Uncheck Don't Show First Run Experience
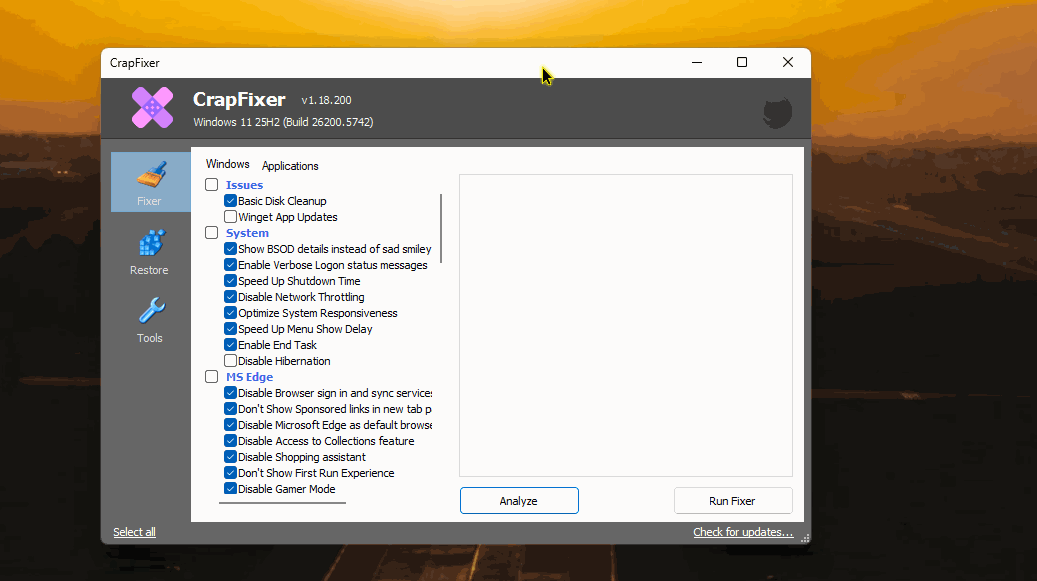The image size is (1037, 581). click(x=230, y=473)
